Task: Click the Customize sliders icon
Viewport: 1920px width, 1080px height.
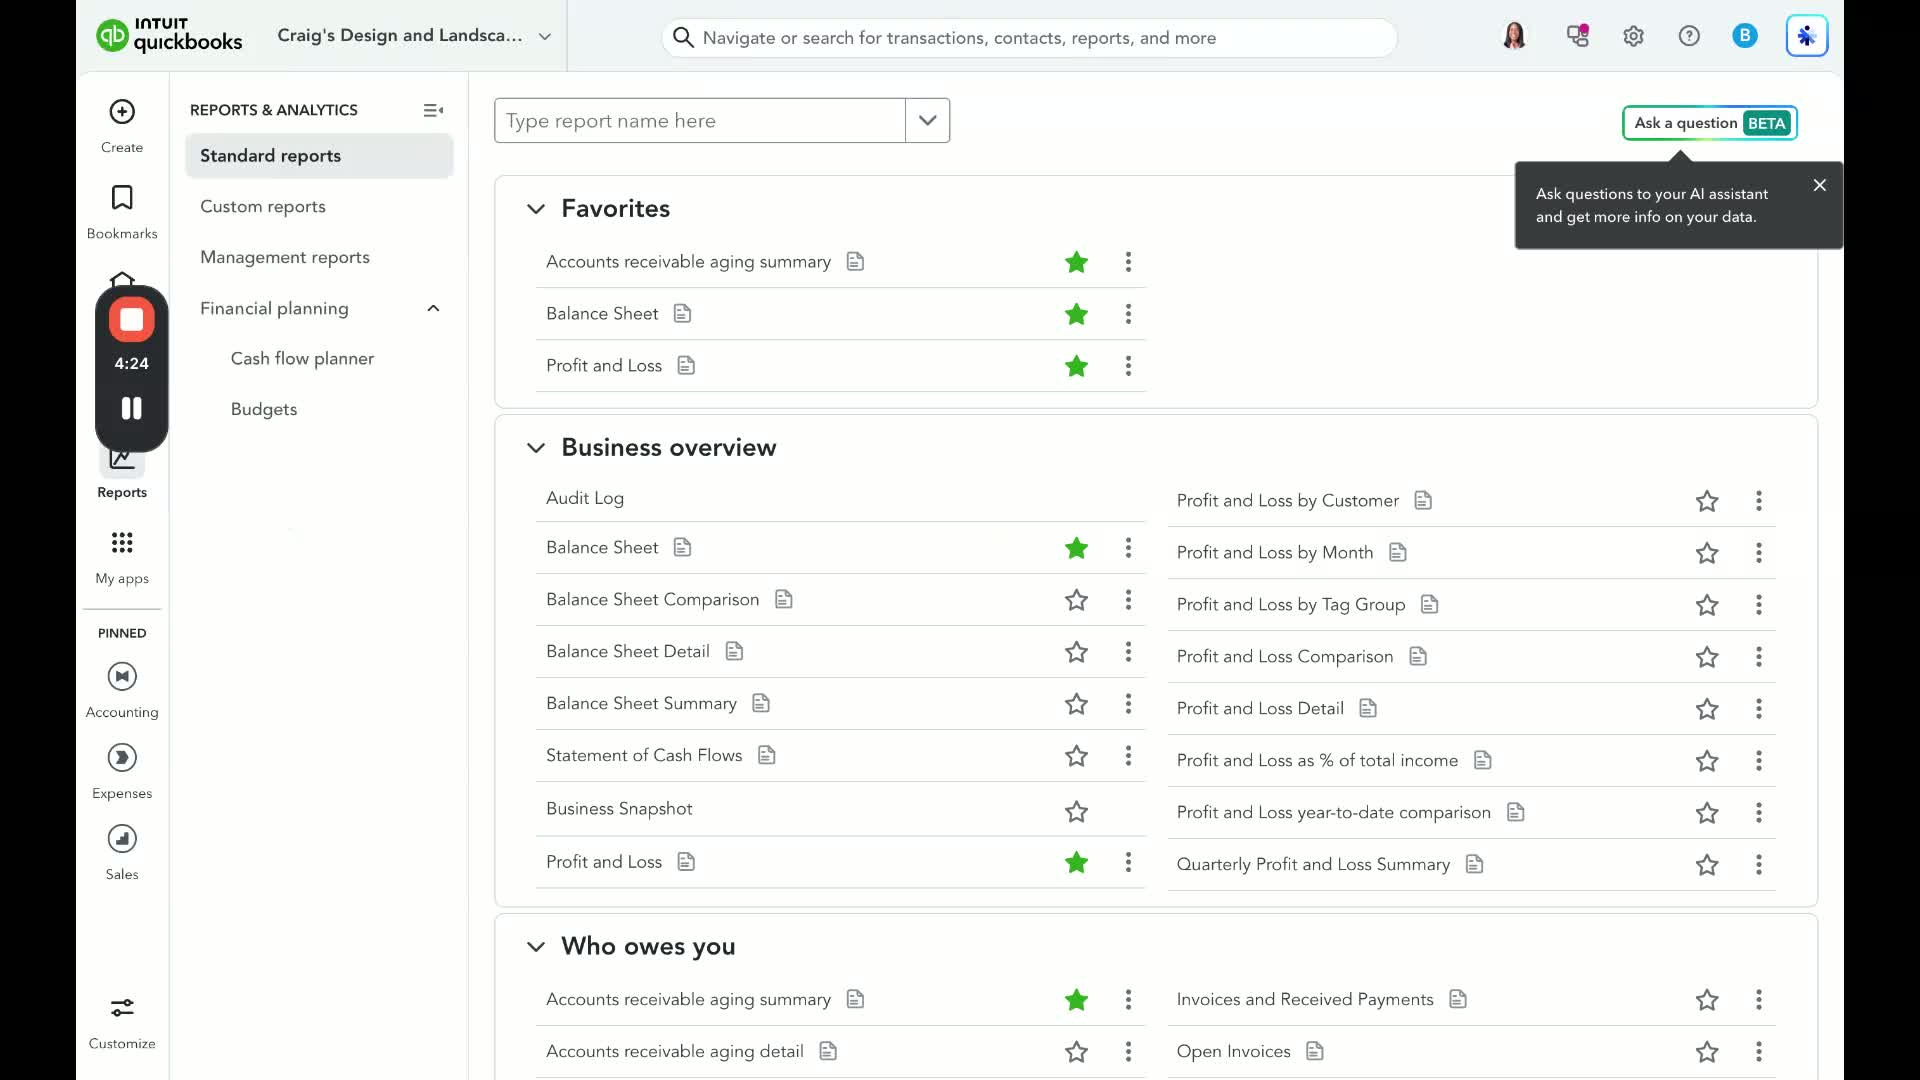Action: tap(122, 1008)
